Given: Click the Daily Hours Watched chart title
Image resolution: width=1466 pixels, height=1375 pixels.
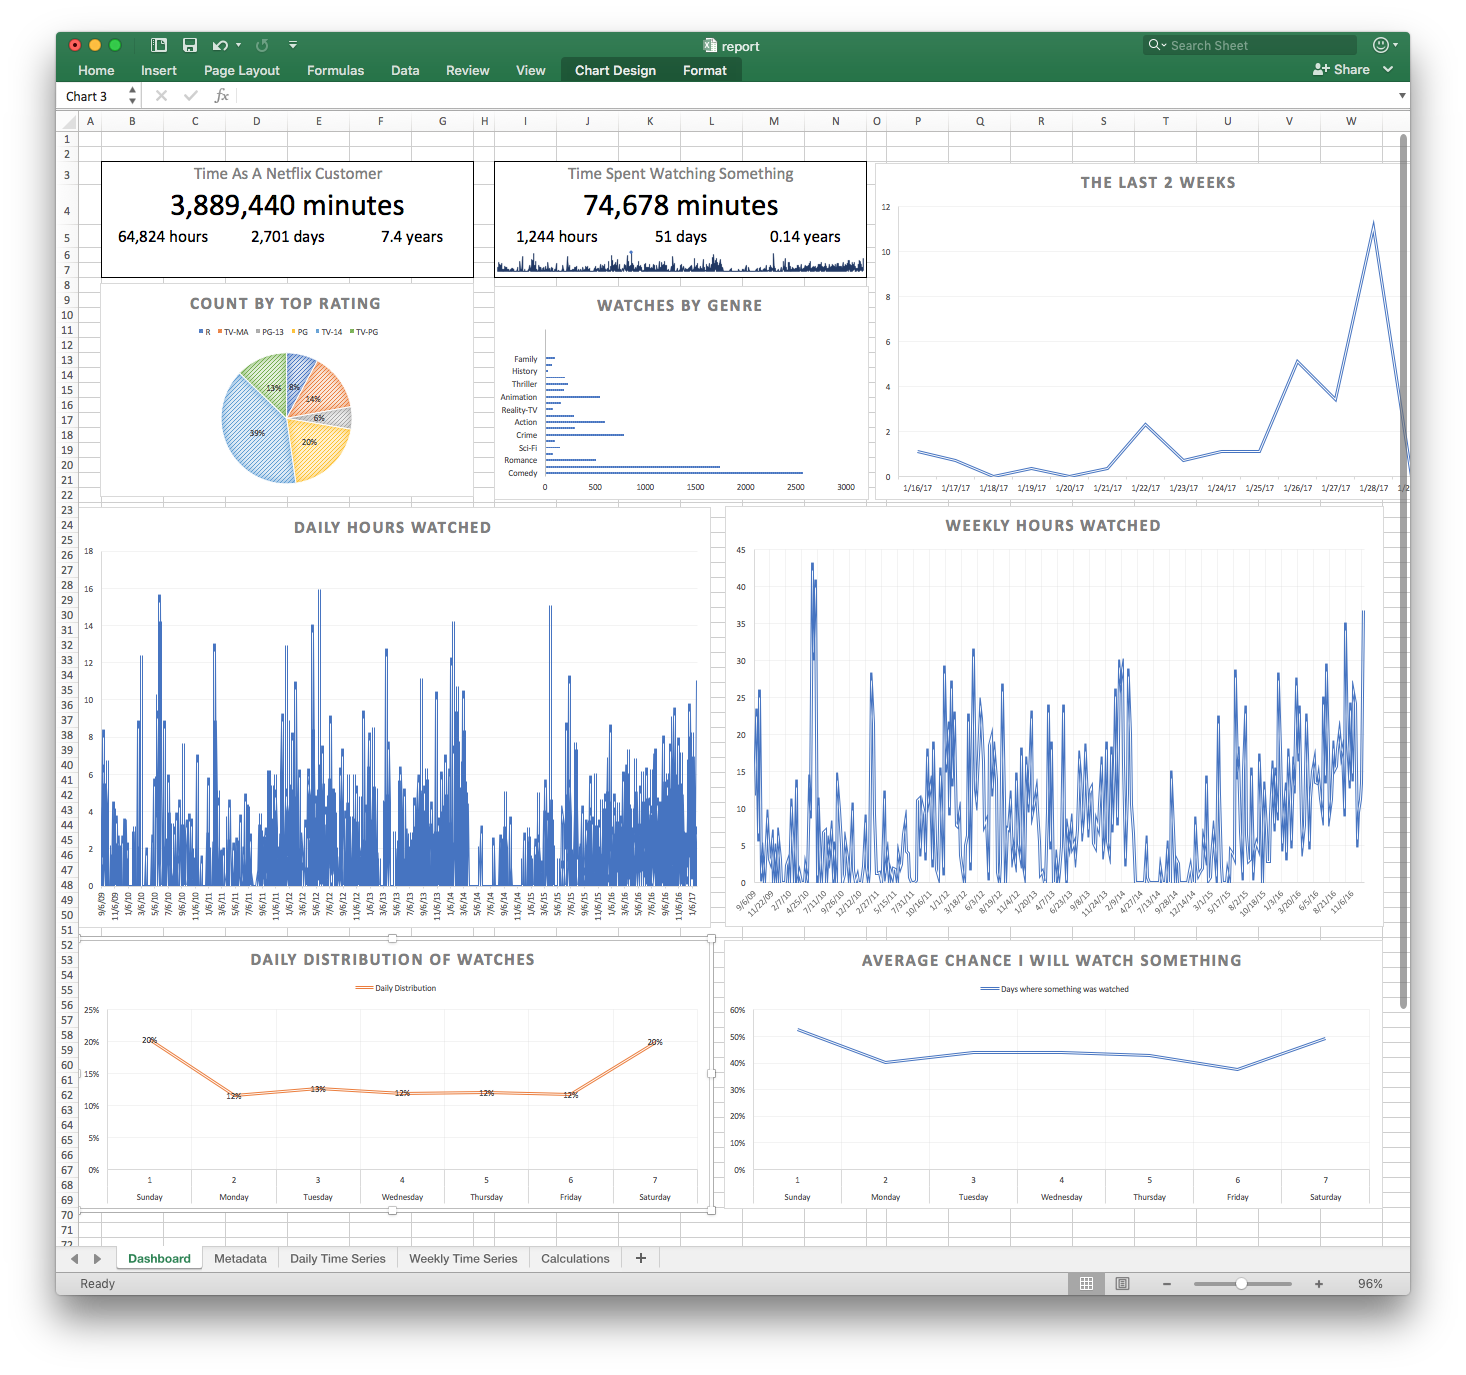Looking at the screenshot, I should pos(392,527).
